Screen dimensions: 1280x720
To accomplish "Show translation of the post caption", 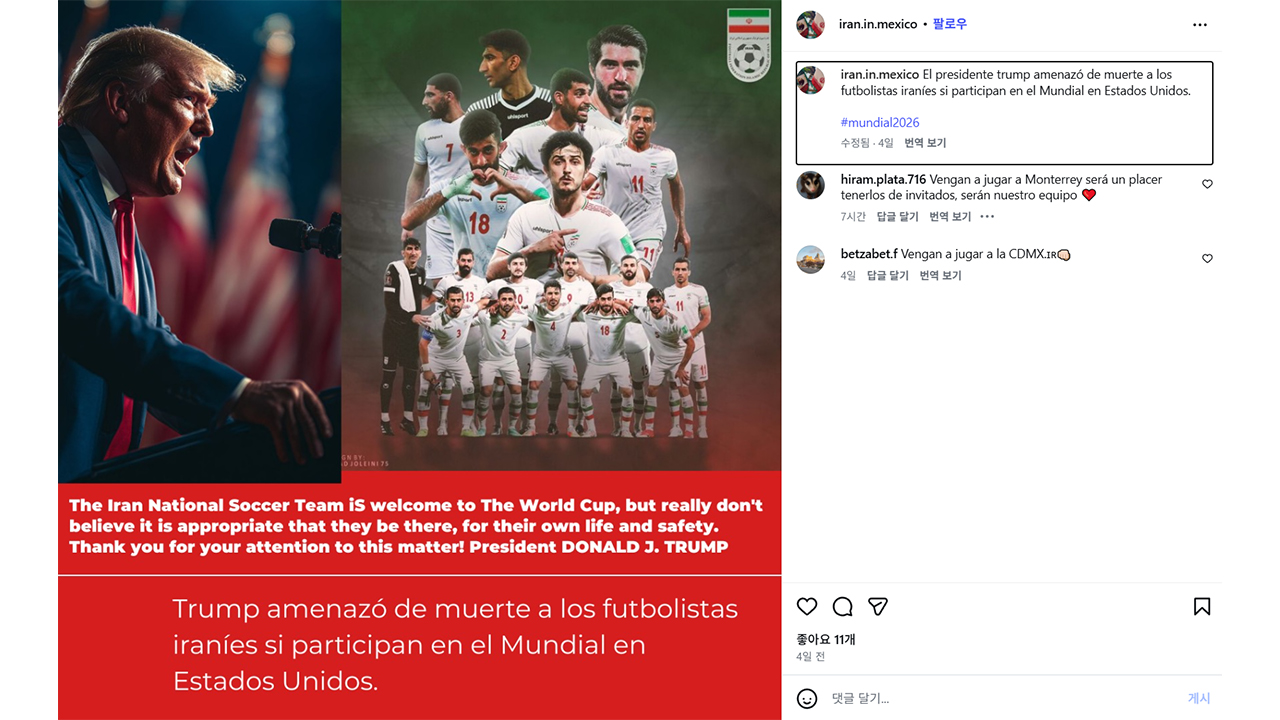I will click(925, 143).
